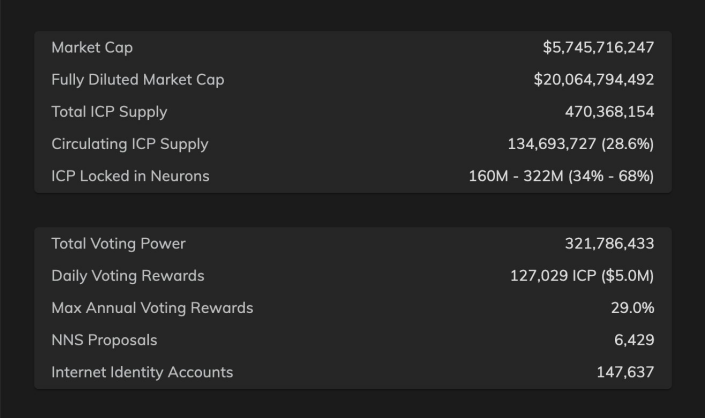Select the $20,064,794,492 value
Viewport: 705px width, 418px height.
point(594,80)
